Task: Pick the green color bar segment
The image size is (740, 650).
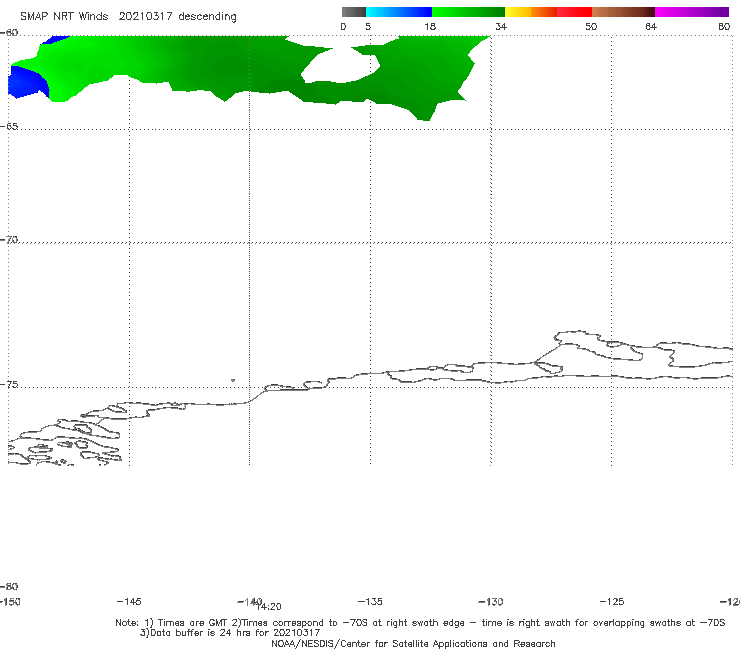Action: (468, 12)
